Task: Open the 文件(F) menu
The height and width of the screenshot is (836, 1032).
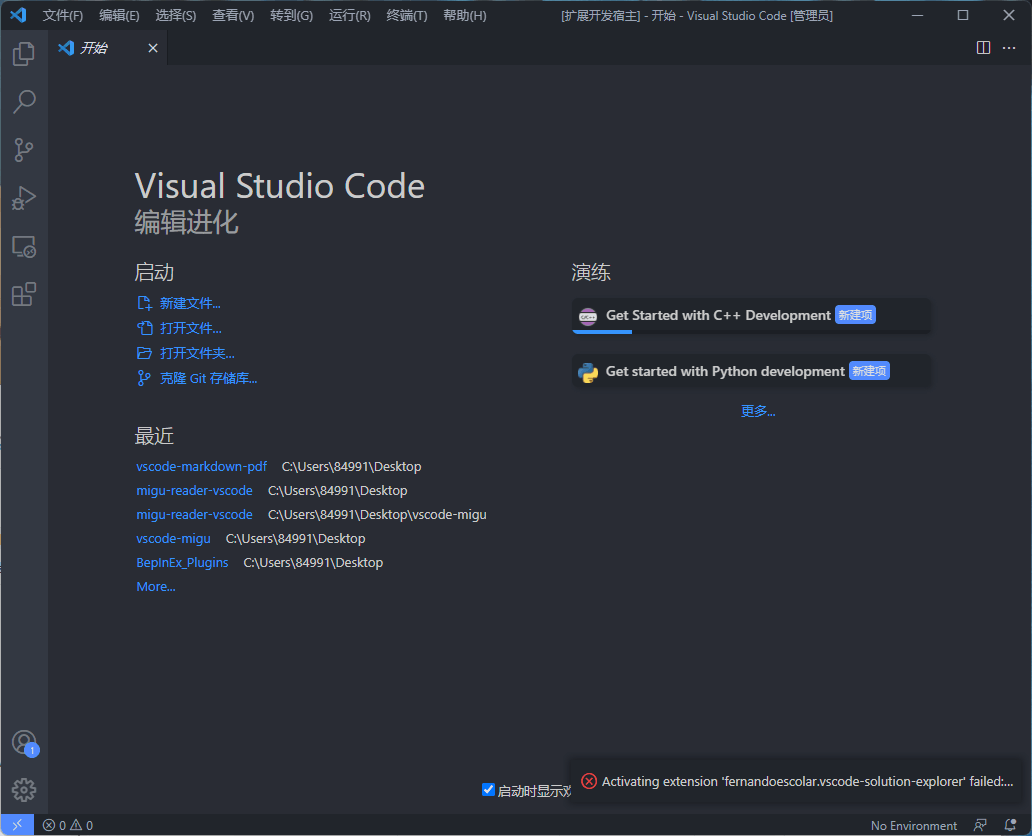Action: pos(62,15)
